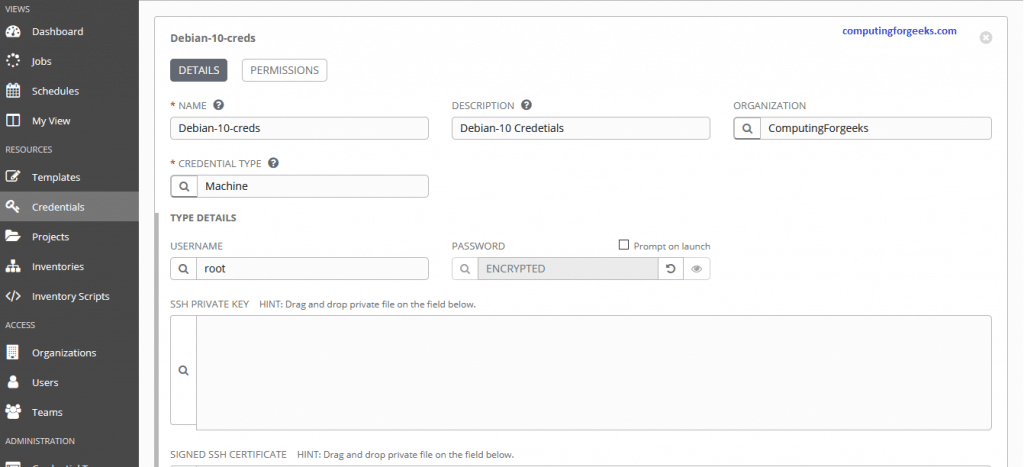Screen dimensions: 1024x467
Task: Click the Password field search icon
Action: tap(465, 268)
